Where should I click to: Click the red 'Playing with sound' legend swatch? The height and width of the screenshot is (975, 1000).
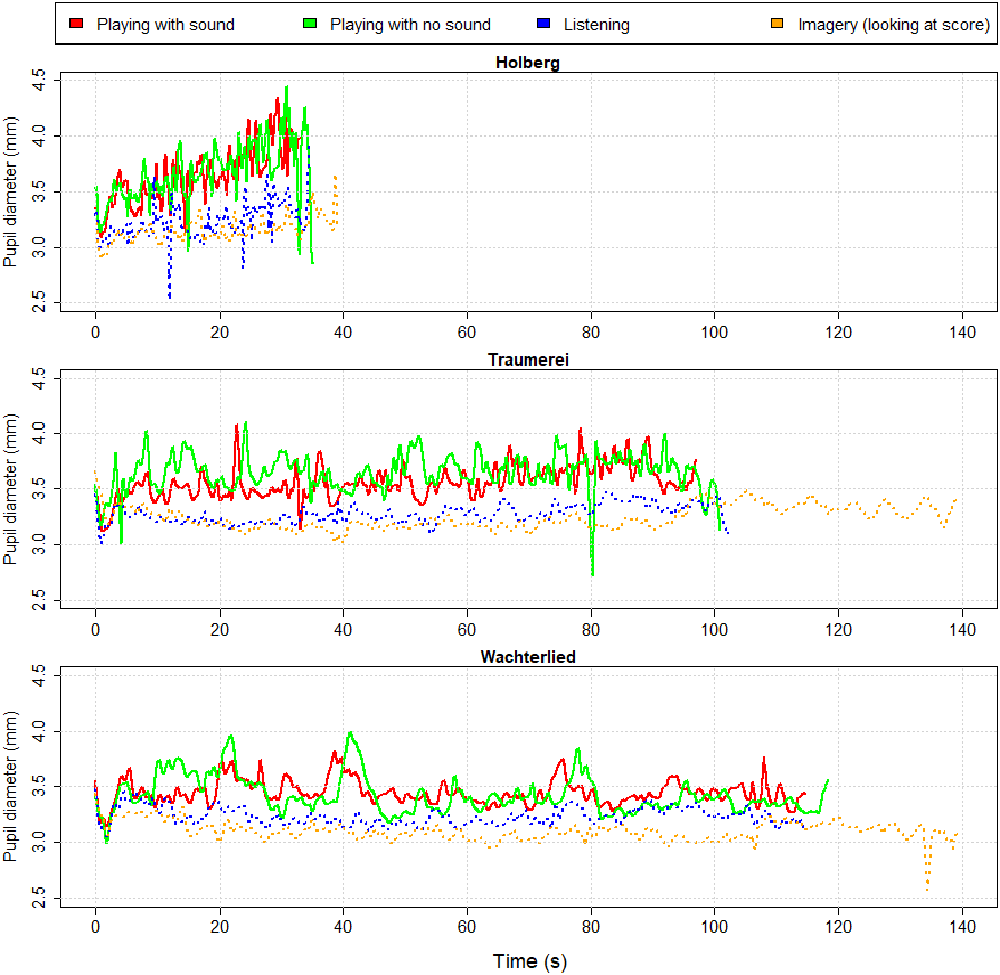[77, 24]
